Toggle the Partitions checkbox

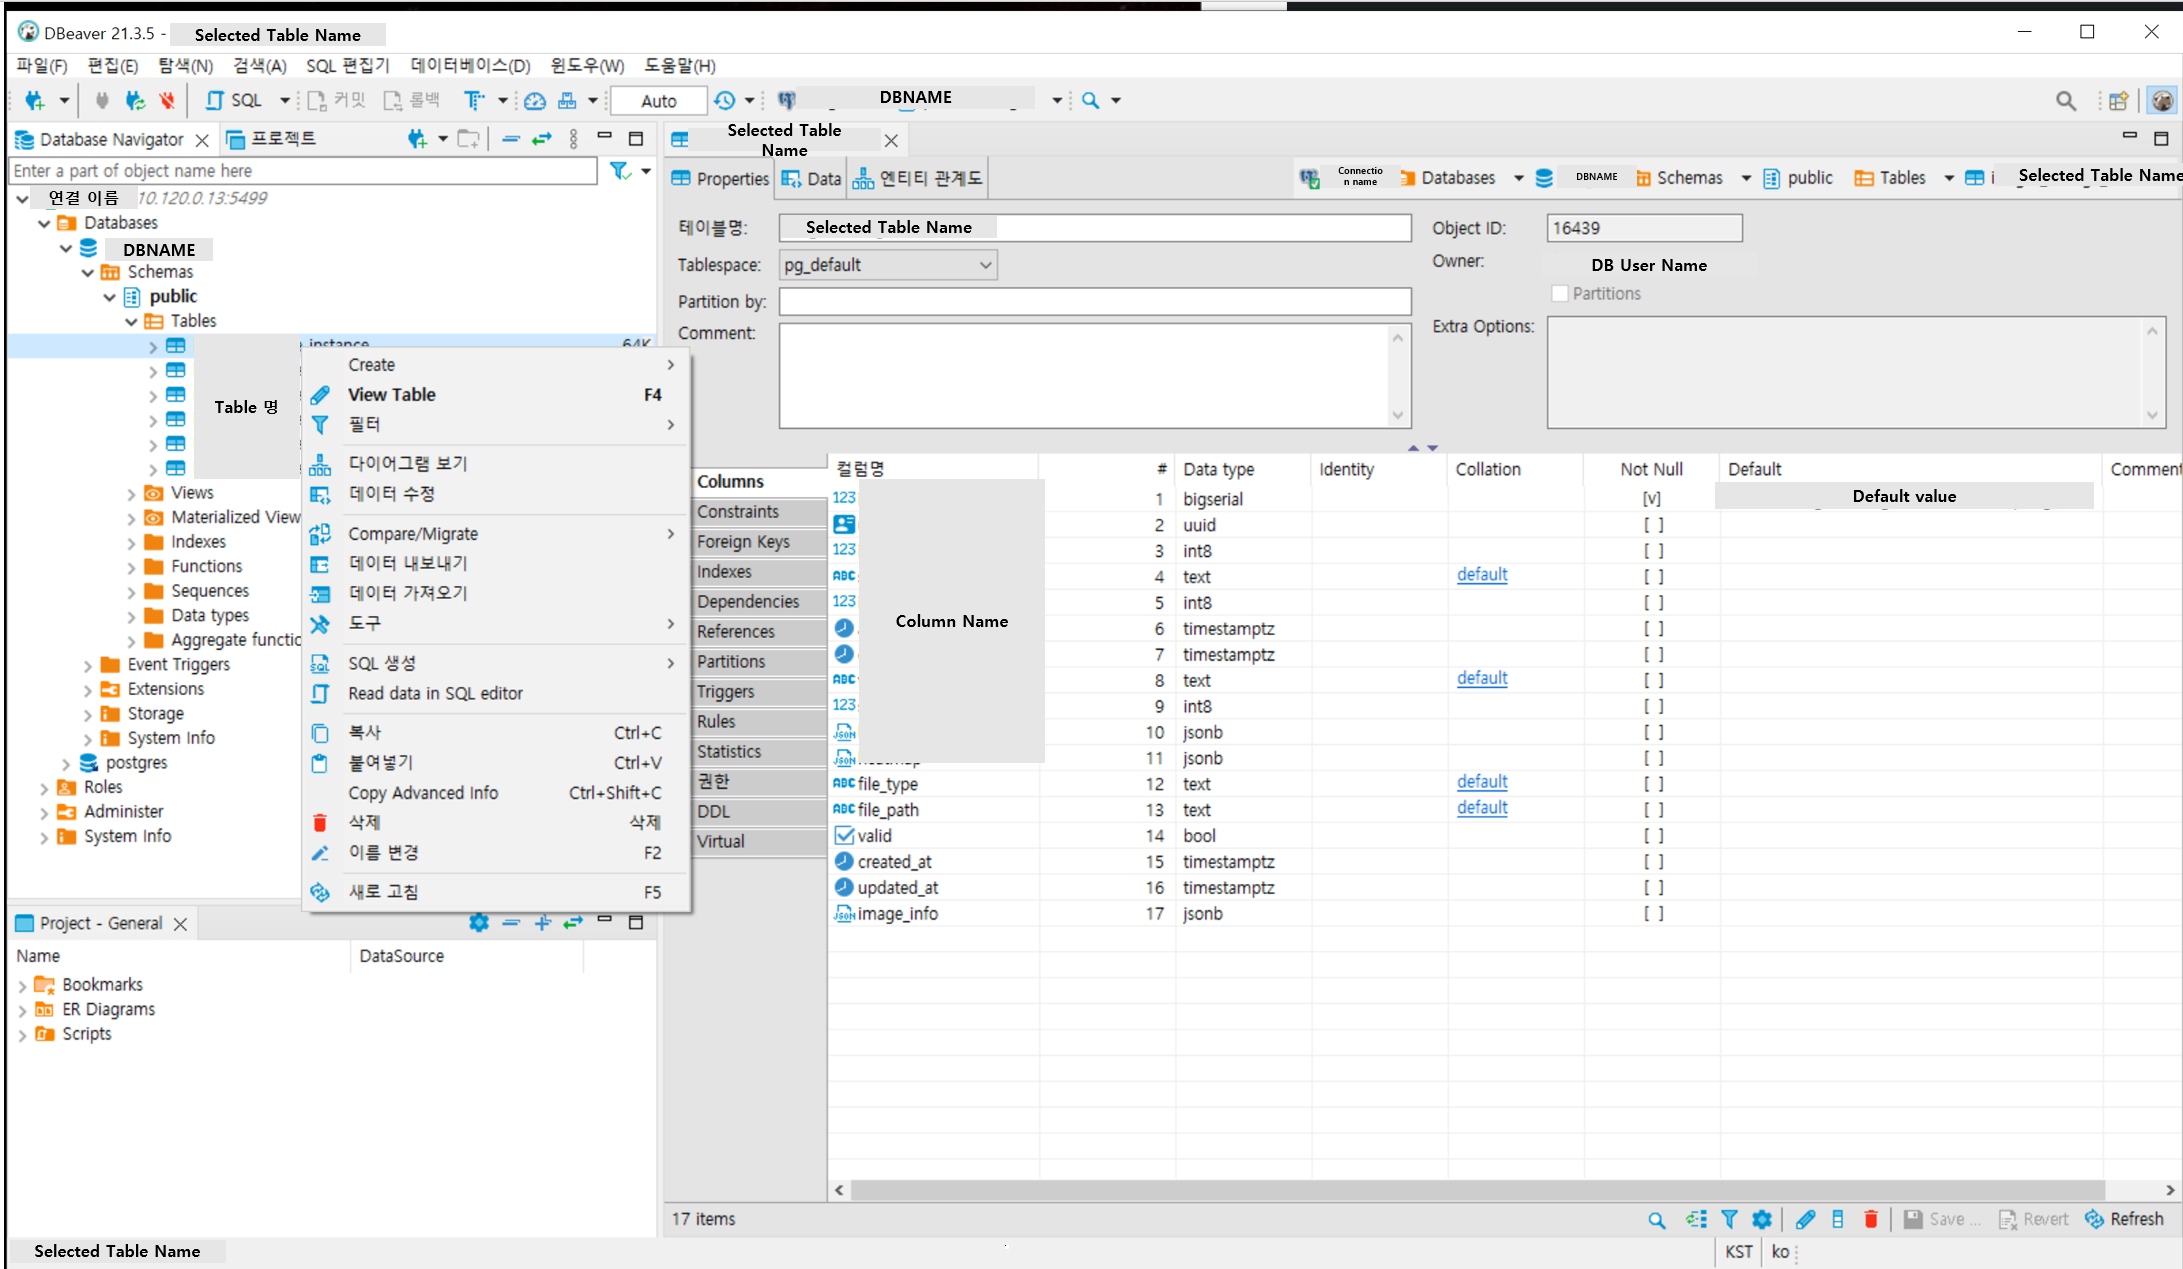(1559, 293)
